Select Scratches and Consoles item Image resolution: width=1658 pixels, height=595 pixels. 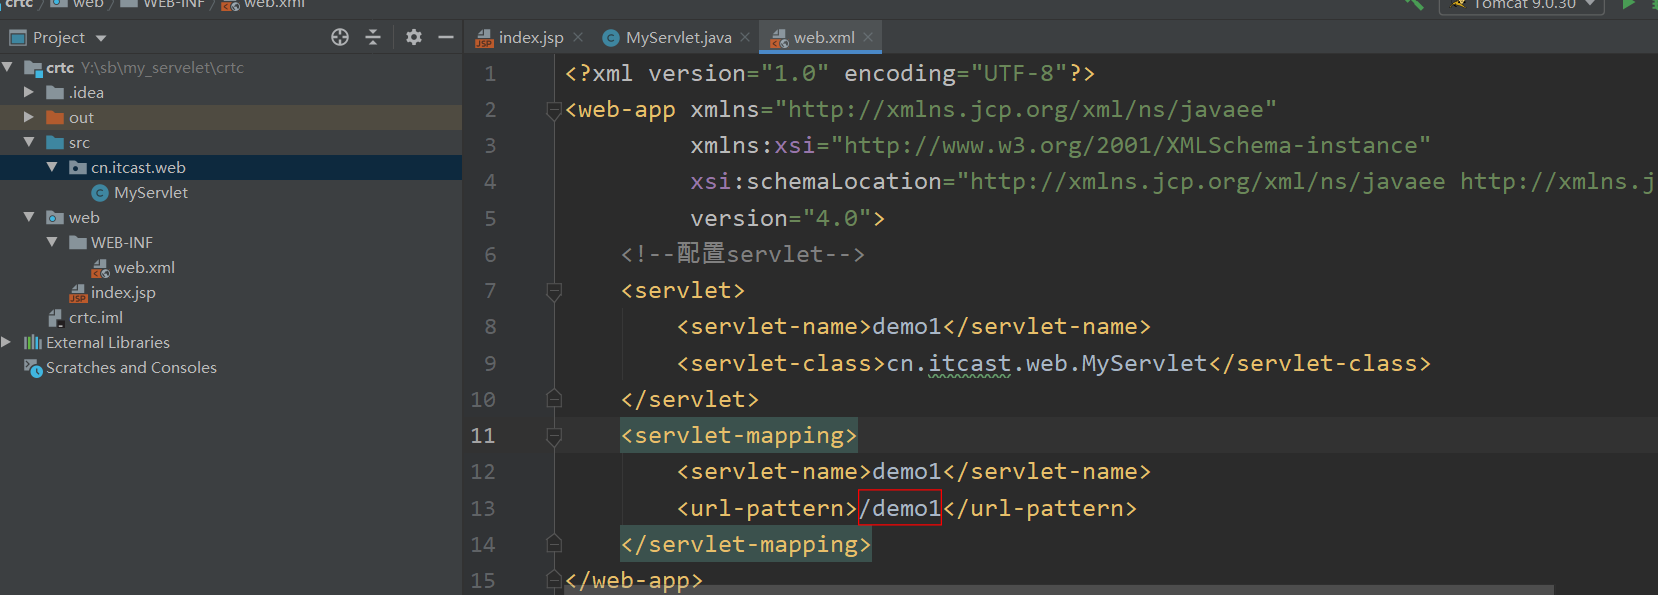131,367
